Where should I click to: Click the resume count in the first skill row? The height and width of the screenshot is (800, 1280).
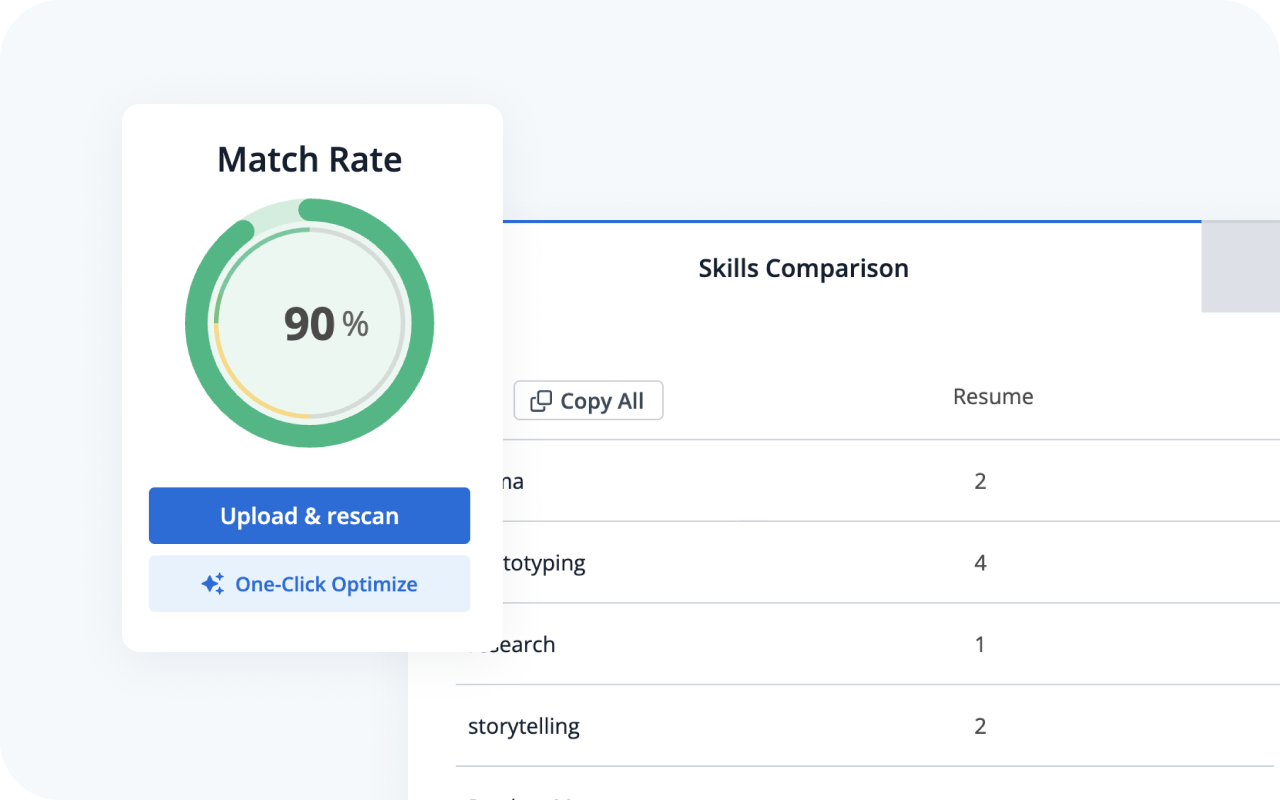[980, 481]
